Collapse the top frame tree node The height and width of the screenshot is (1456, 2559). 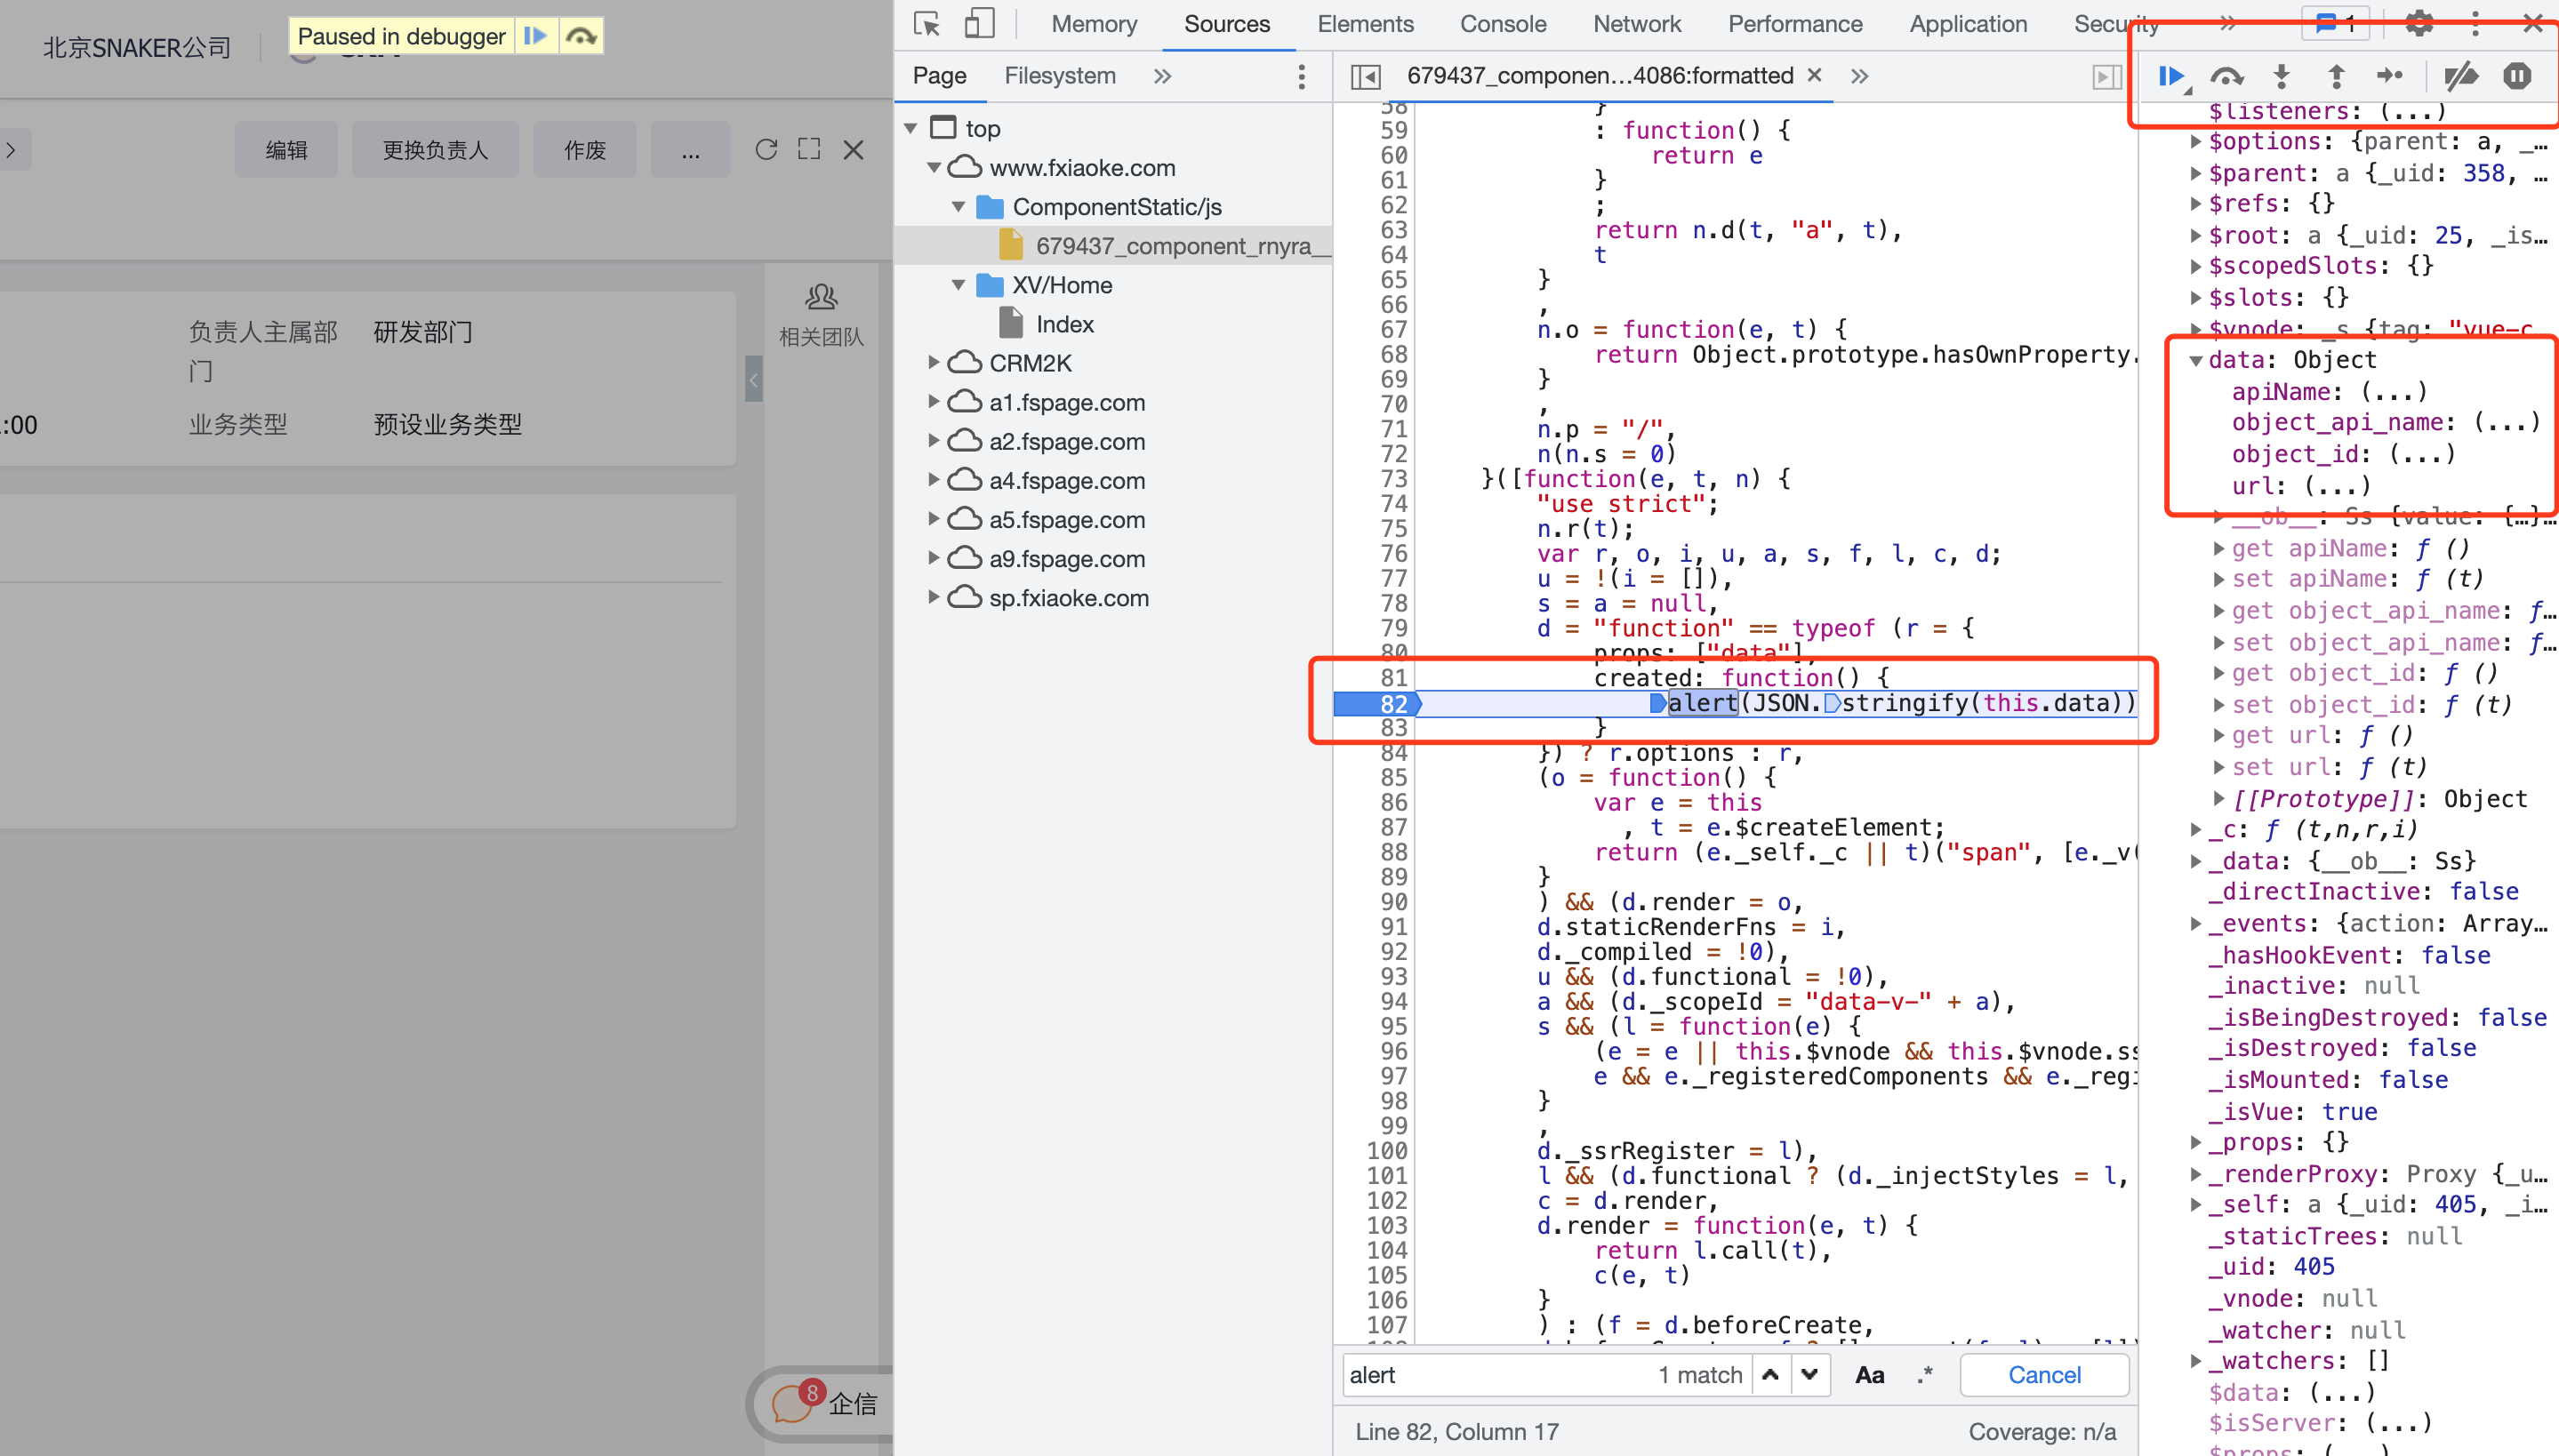point(911,129)
